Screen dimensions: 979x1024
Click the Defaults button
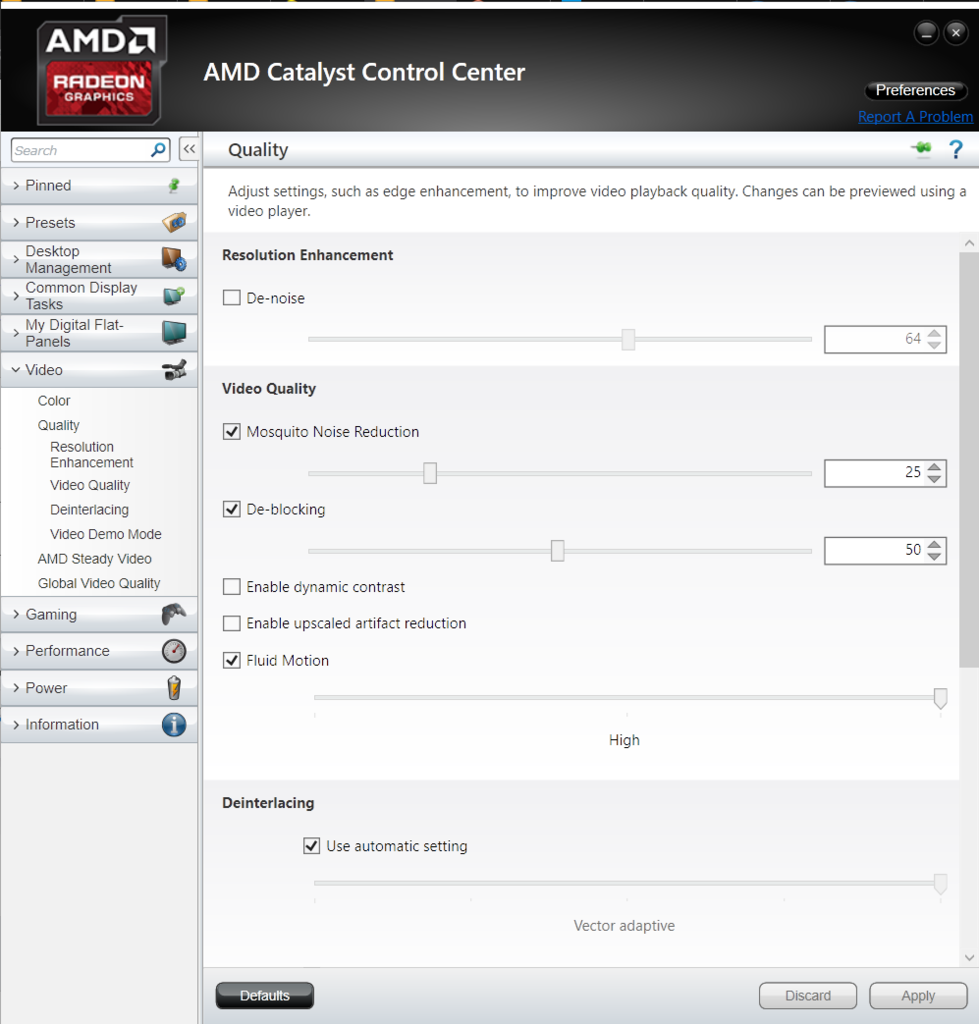(265, 995)
